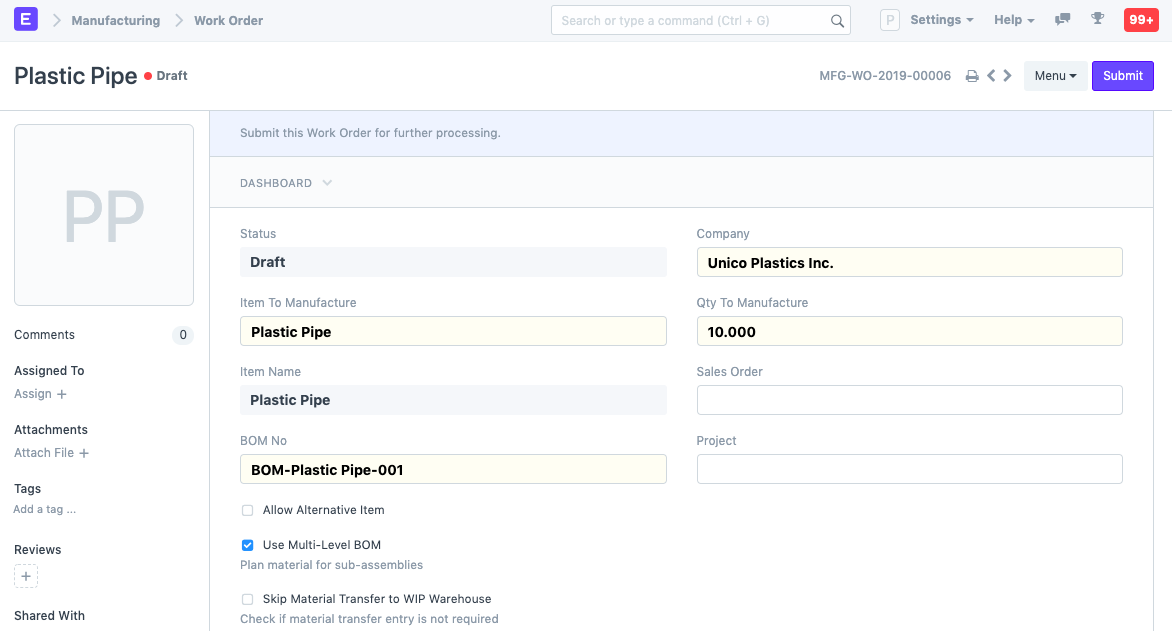Go to next document with right arrow
The width and height of the screenshot is (1172, 631).
[x=1008, y=76]
